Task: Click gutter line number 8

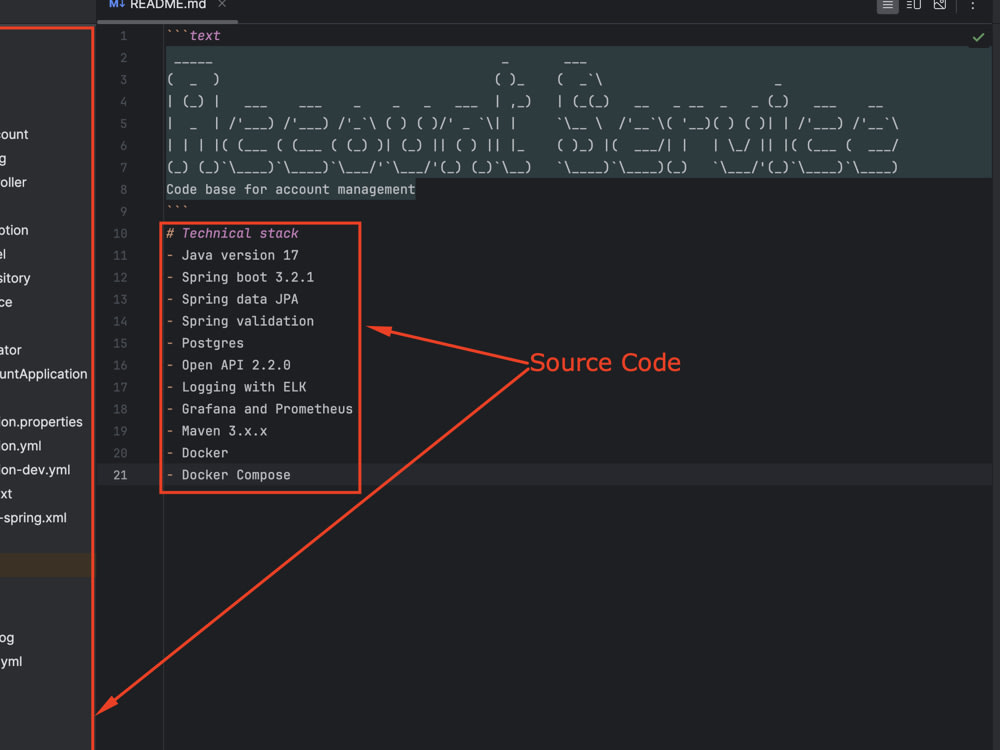Action: coord(123,189)
